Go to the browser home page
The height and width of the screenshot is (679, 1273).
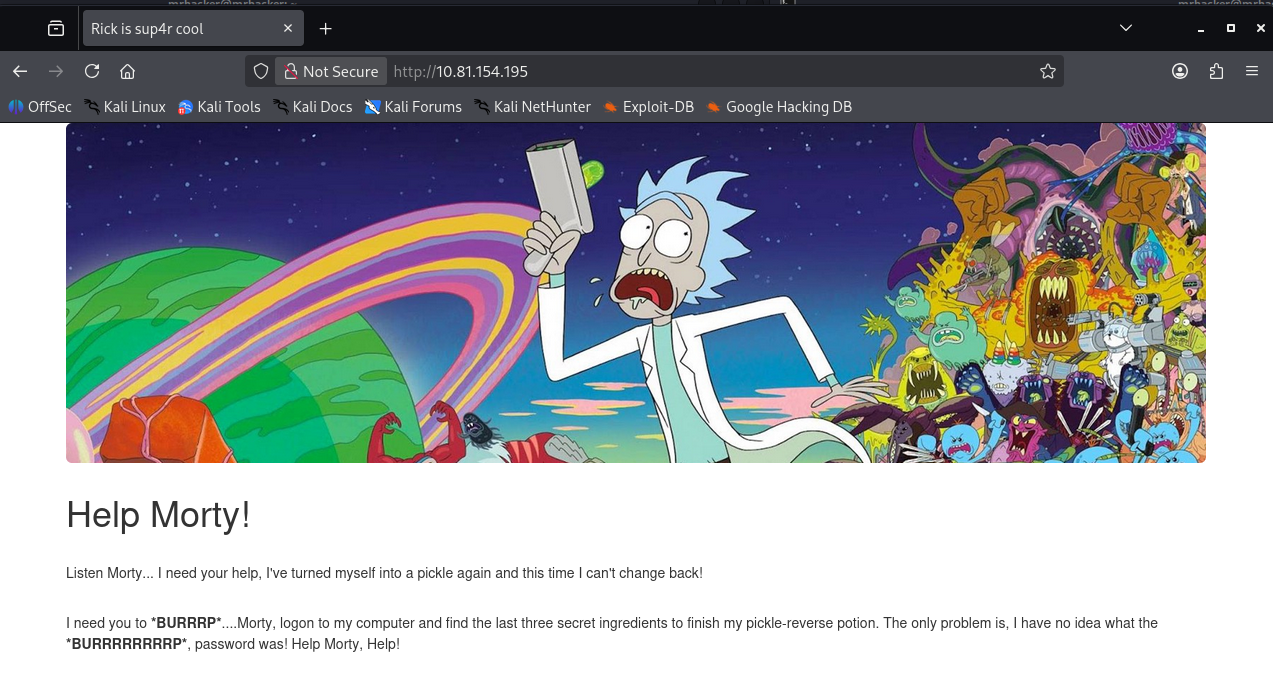pos(127,71)
